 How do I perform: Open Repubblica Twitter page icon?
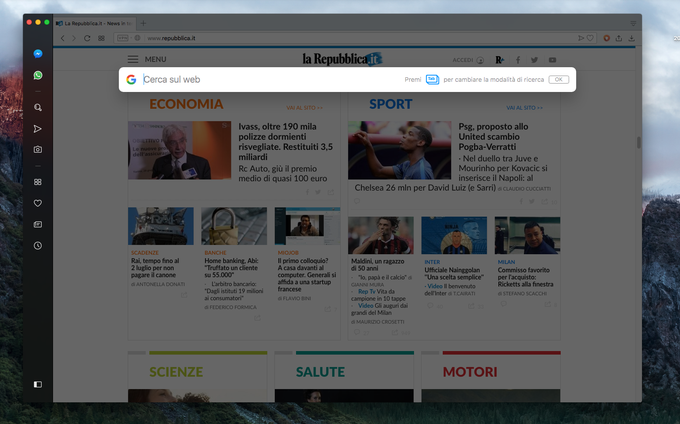tap(534, 60)
